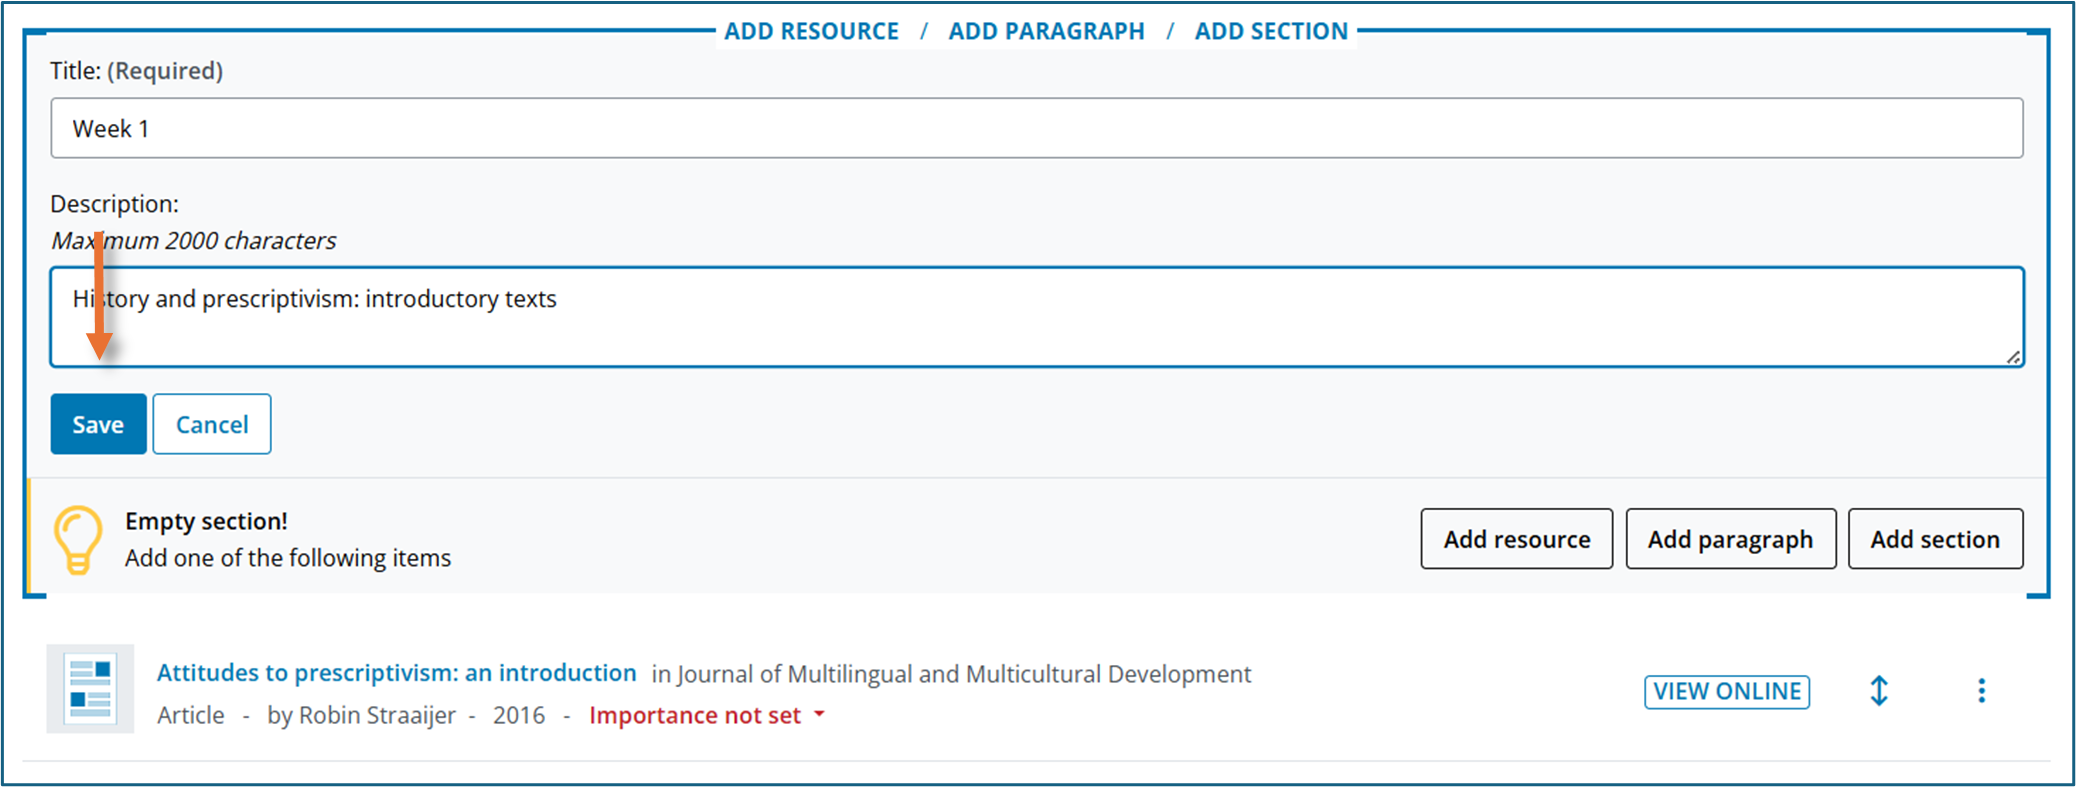This screenshot has height=787, width=2076.
Task: Save the Week 1 section
Action: coord(98,424)
